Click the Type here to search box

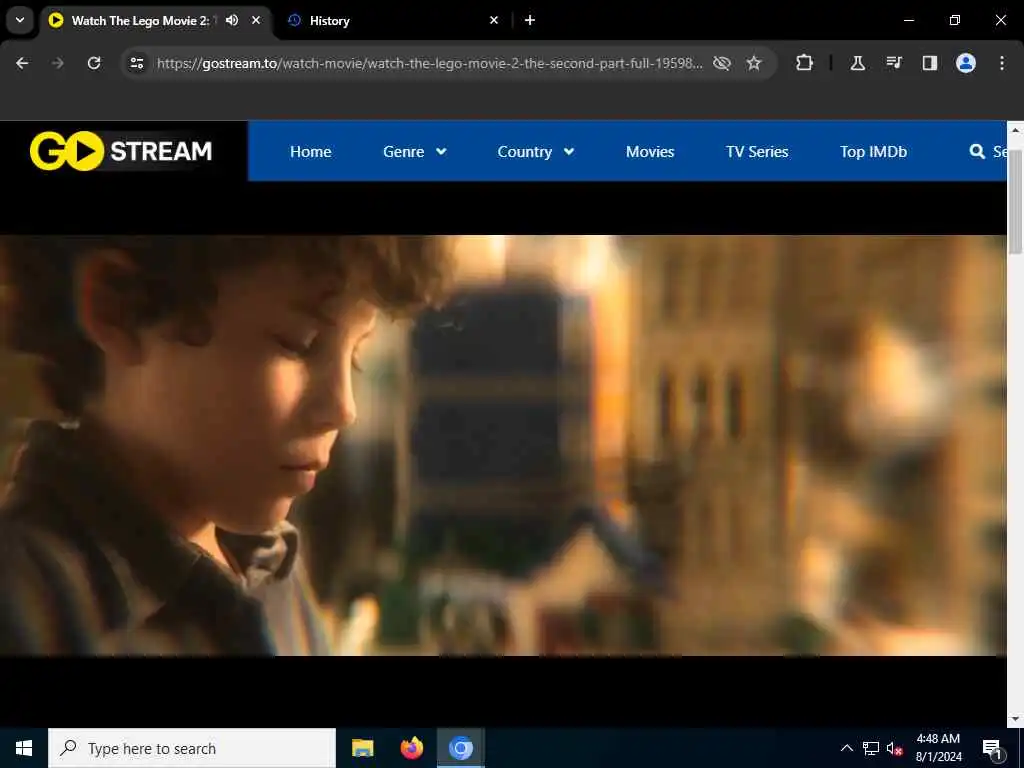pyautogui.click(x=192, y=748)
